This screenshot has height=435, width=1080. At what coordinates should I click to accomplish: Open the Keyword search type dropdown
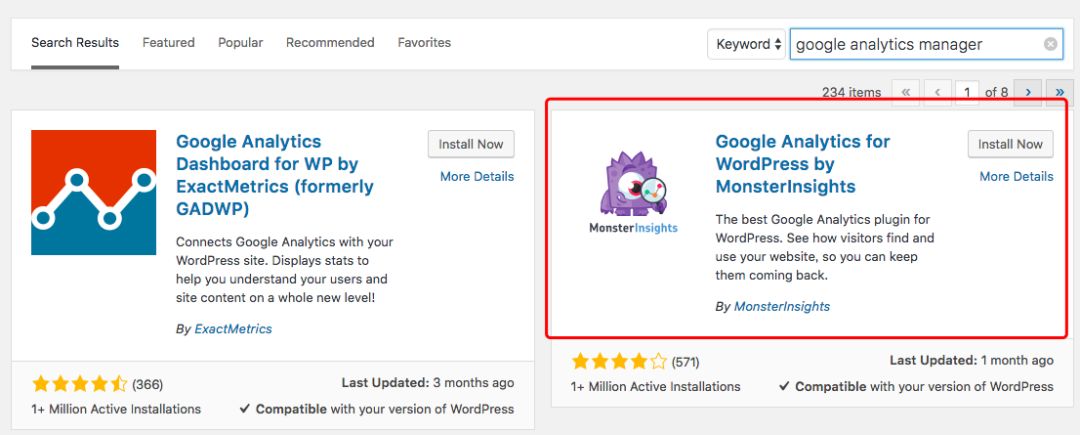[x=747, y=44]
